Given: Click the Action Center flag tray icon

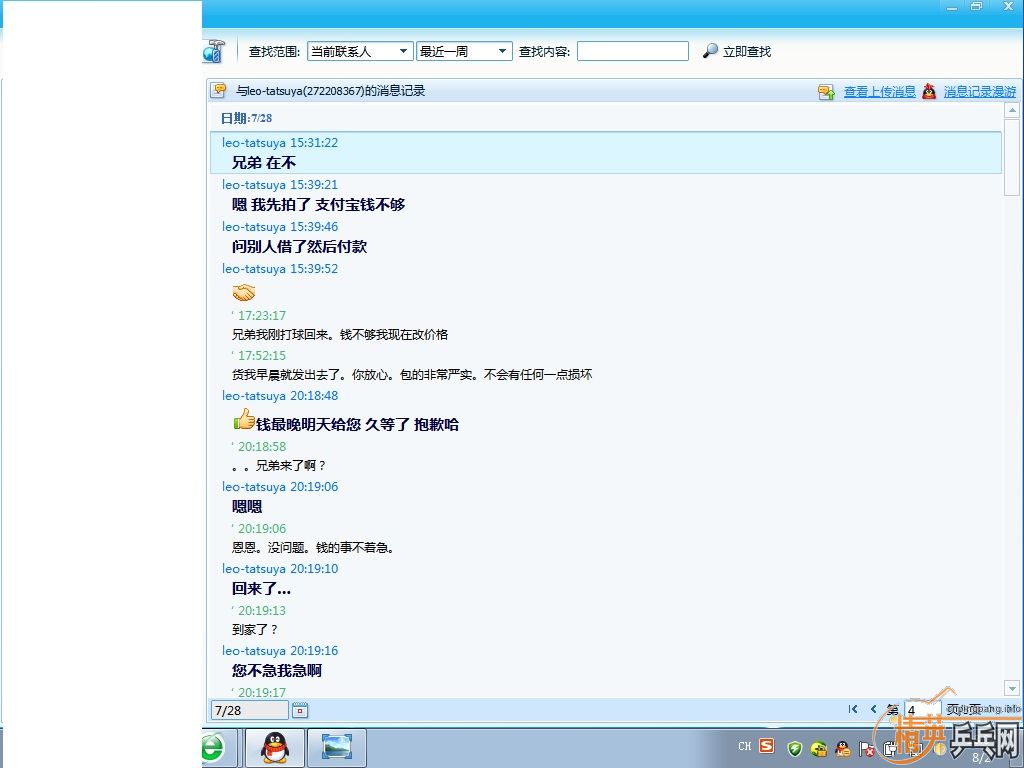Looking at the screenshot, I should pyautogui.click(x=867, y=749).
